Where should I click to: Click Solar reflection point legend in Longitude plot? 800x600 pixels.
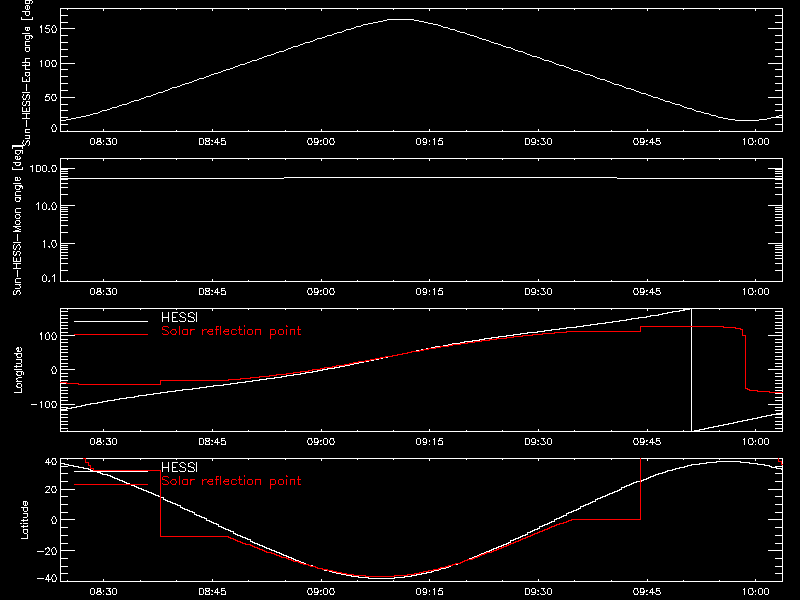pos(231,331)
